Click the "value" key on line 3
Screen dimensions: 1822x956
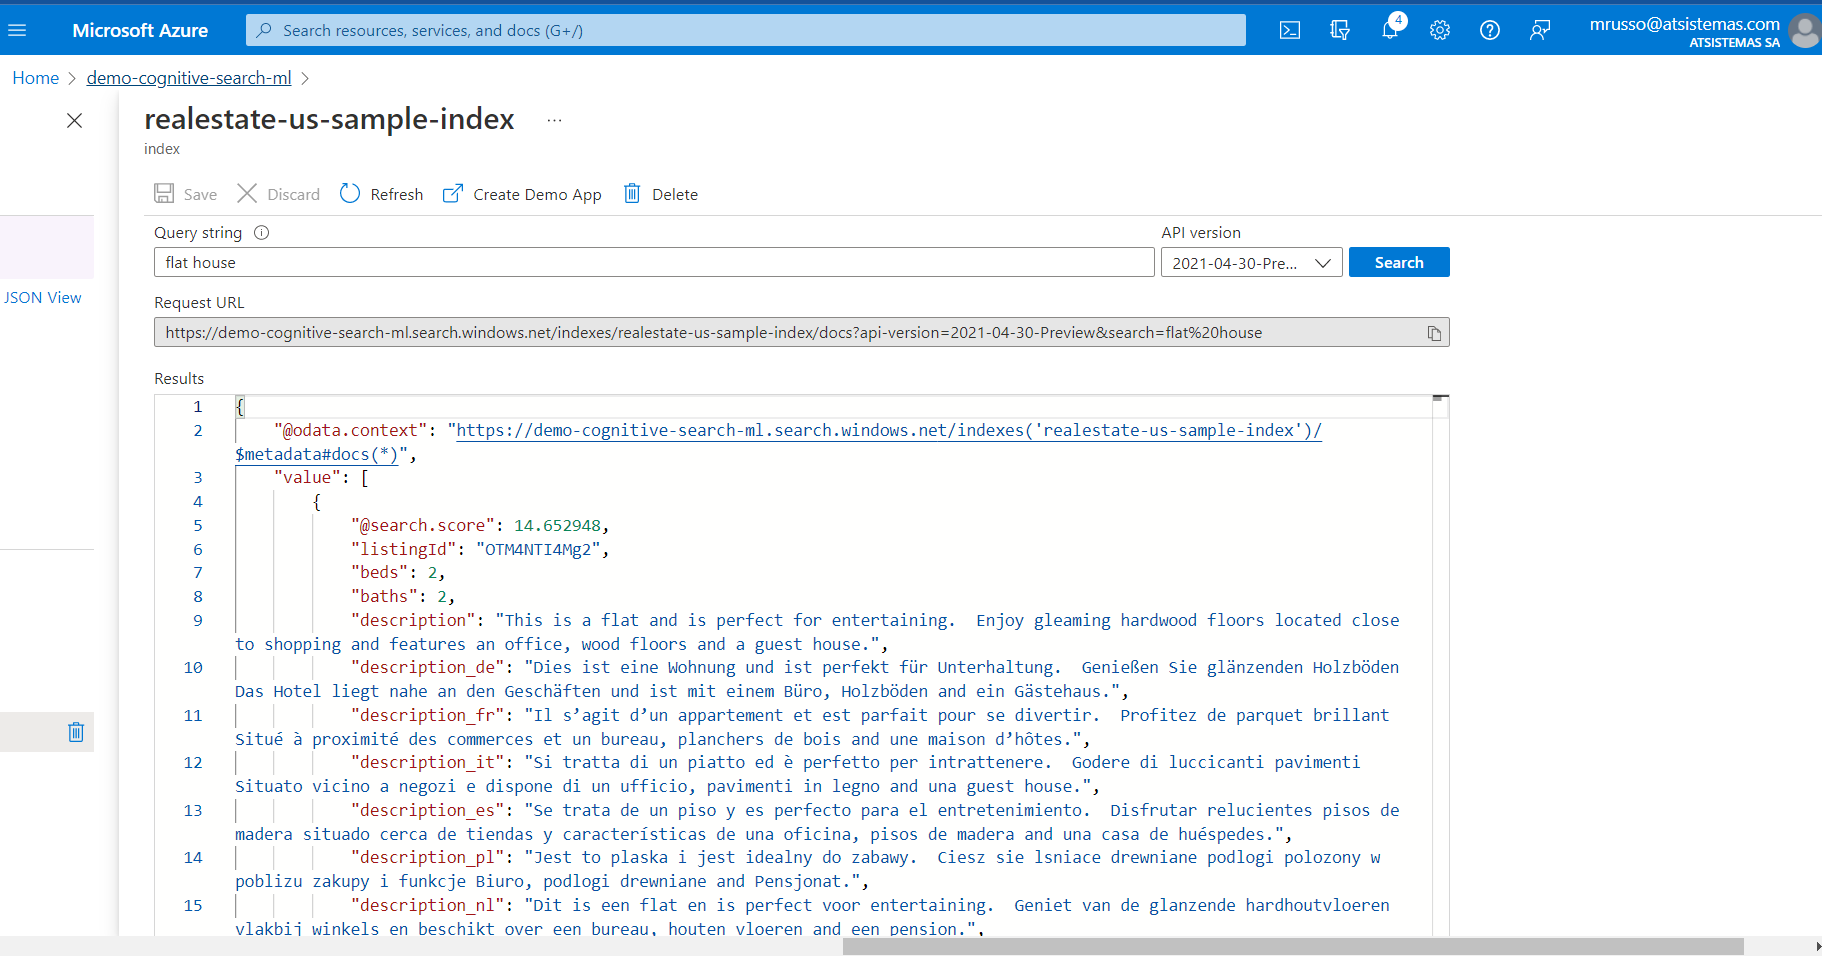coord(307,477)
